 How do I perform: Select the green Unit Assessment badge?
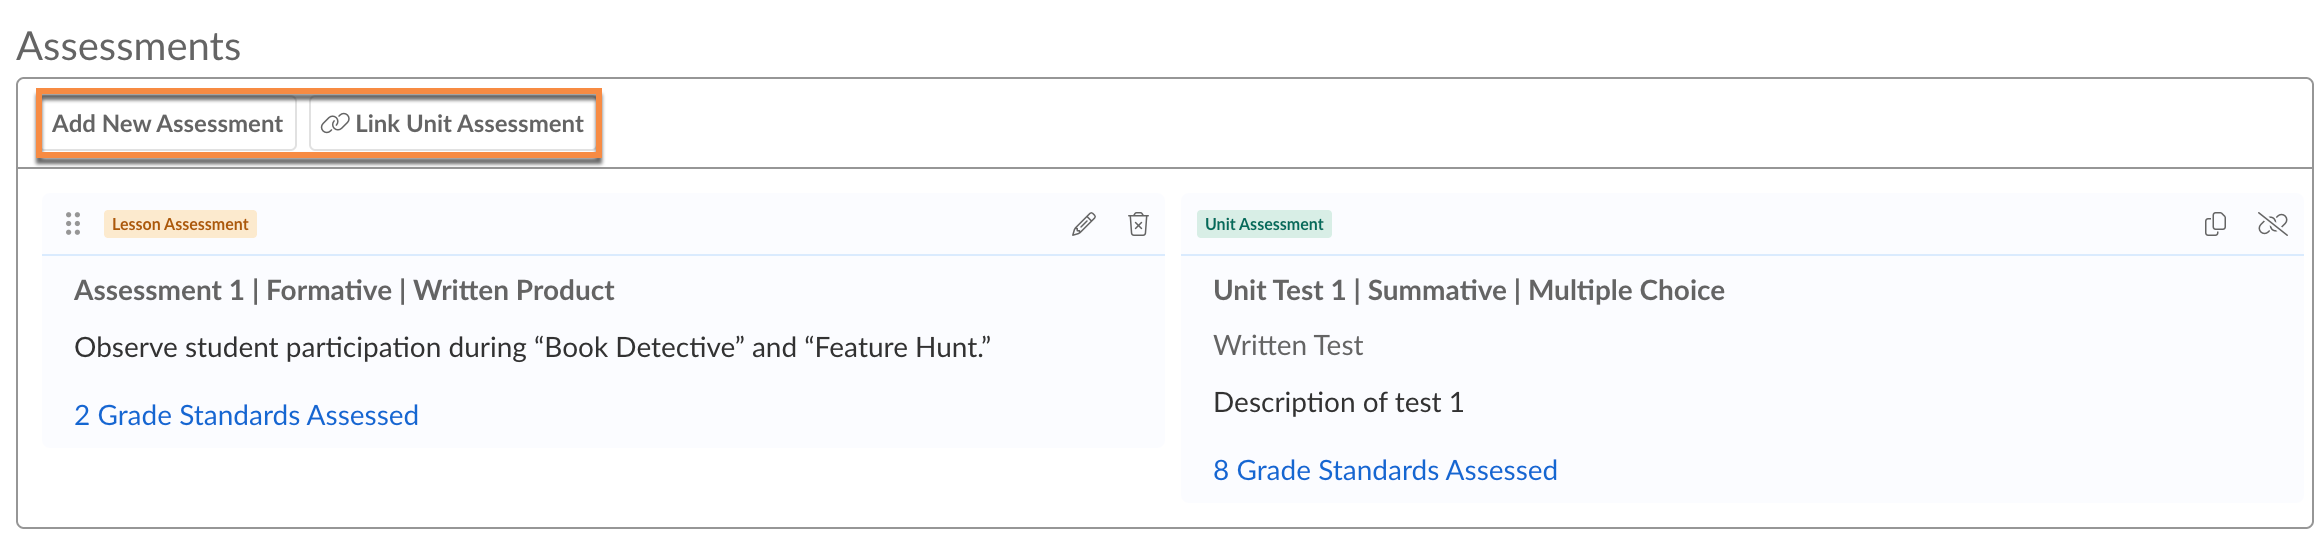(x=1264, y=224)
